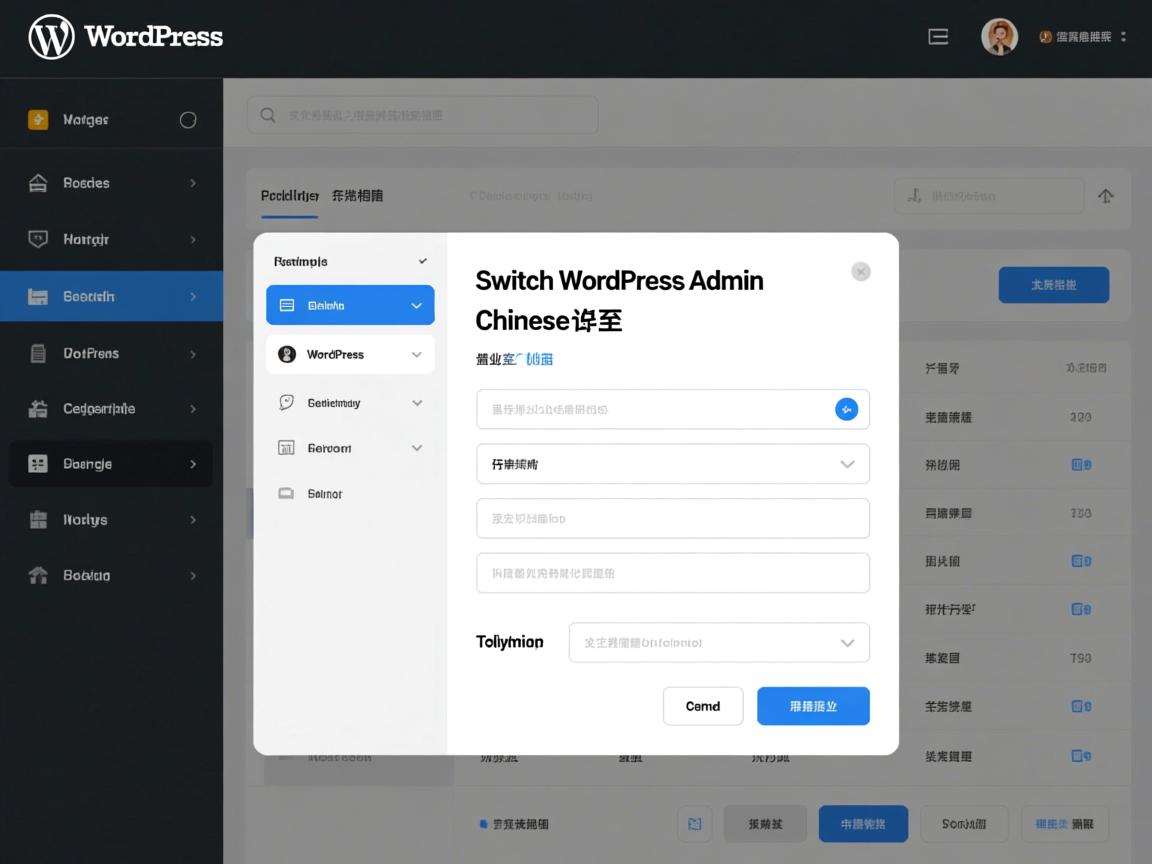Click the blue send arrow in the first input
This screenshot has height=864, width=1152.
[846, 409]
